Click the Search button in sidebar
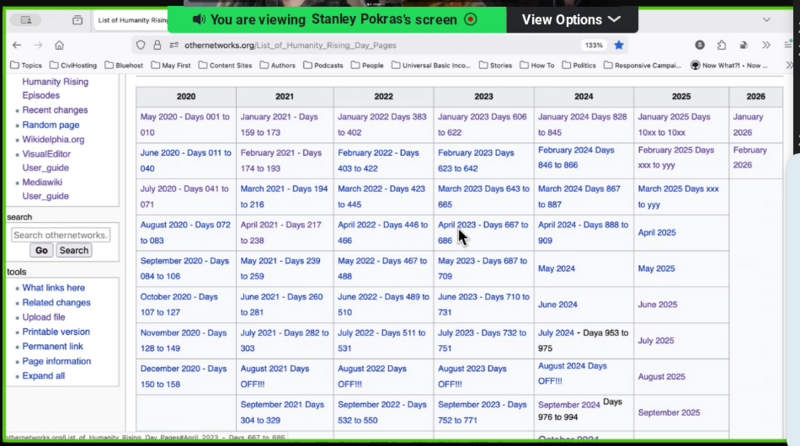Screen dimensions: 800x446 (74, 250)
